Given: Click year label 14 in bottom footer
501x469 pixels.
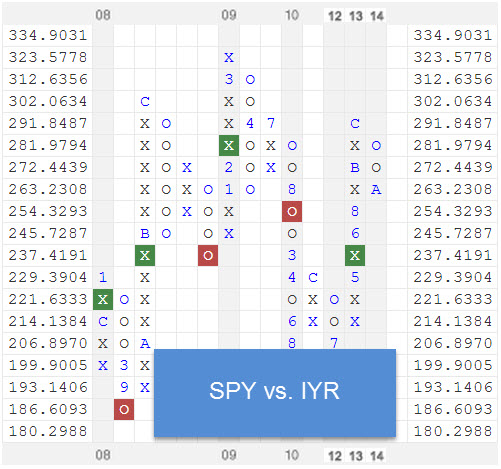Looking at the screenshot, I should (x=377, y=456).
